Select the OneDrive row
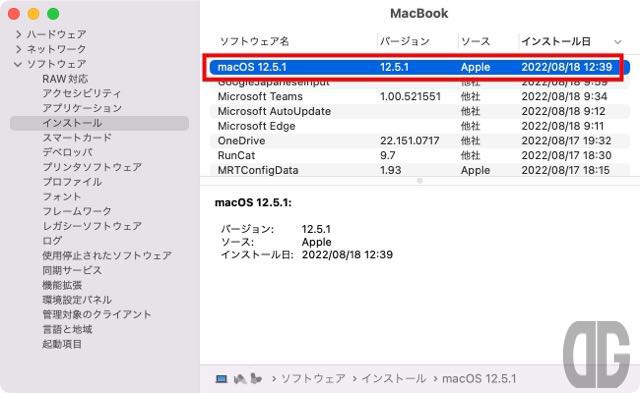640x393 pixels. 420,140
